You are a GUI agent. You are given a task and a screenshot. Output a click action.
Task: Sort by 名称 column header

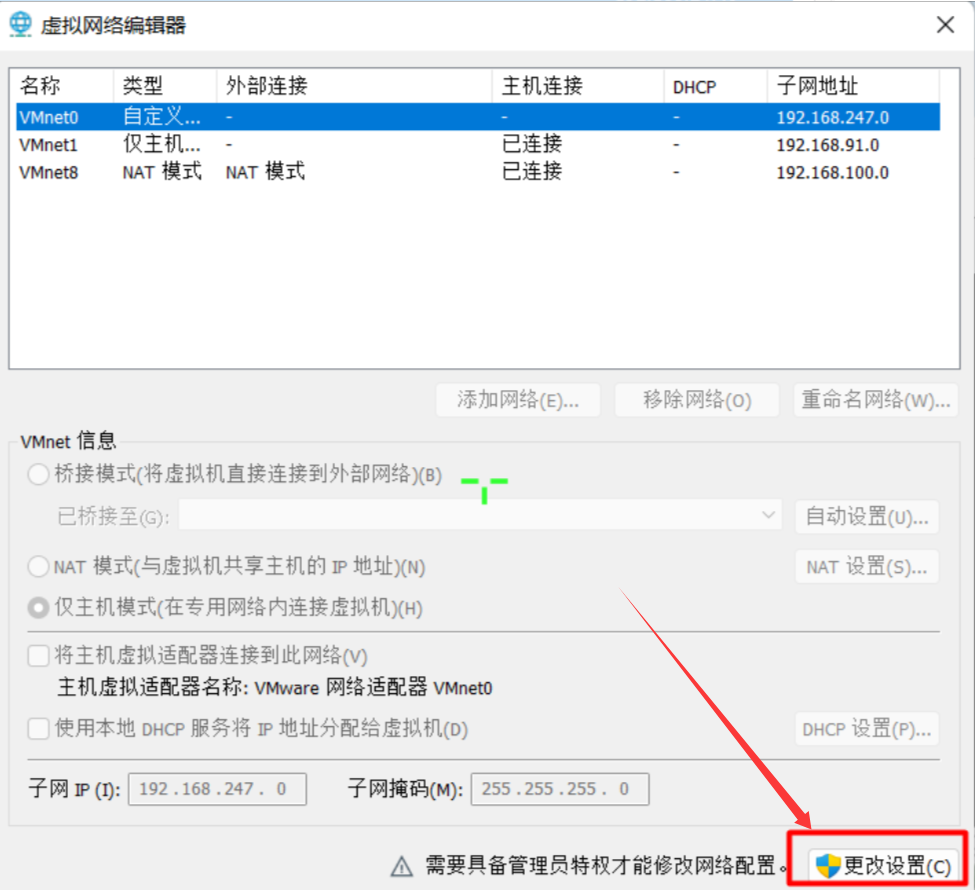click(x=64, y=86)
